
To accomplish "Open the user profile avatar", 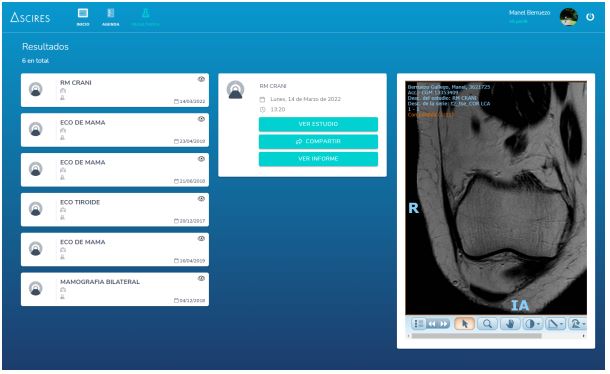I will click(568, 17).
